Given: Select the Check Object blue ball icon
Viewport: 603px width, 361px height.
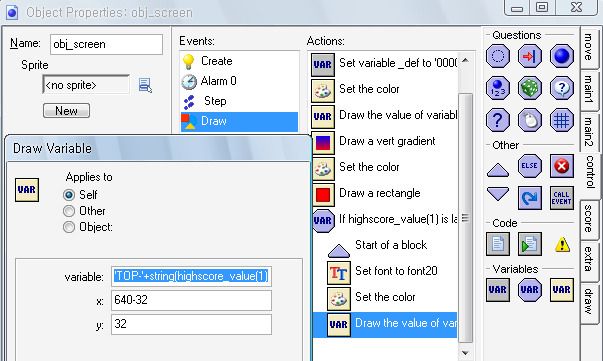Looking at the screenshot, I should 561,56.
